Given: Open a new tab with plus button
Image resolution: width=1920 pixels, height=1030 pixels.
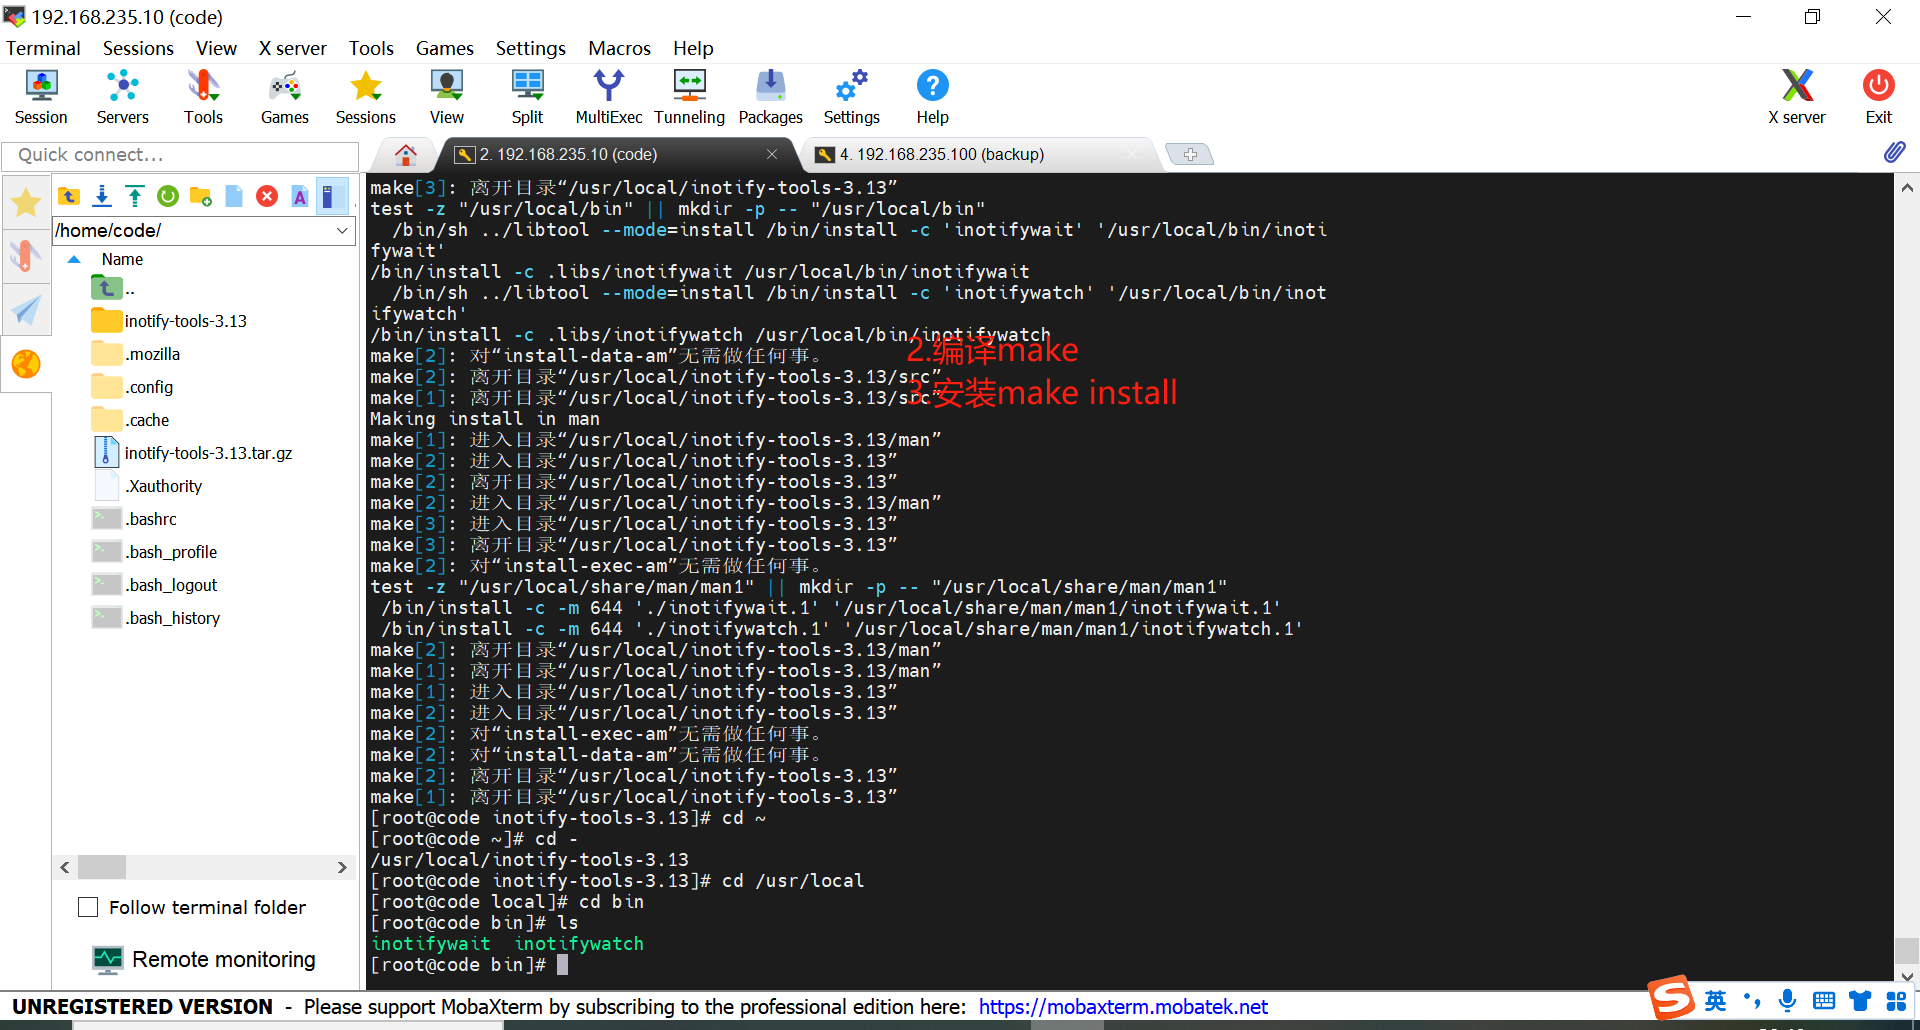Looking at the screenshot, I should point(1190,154).
